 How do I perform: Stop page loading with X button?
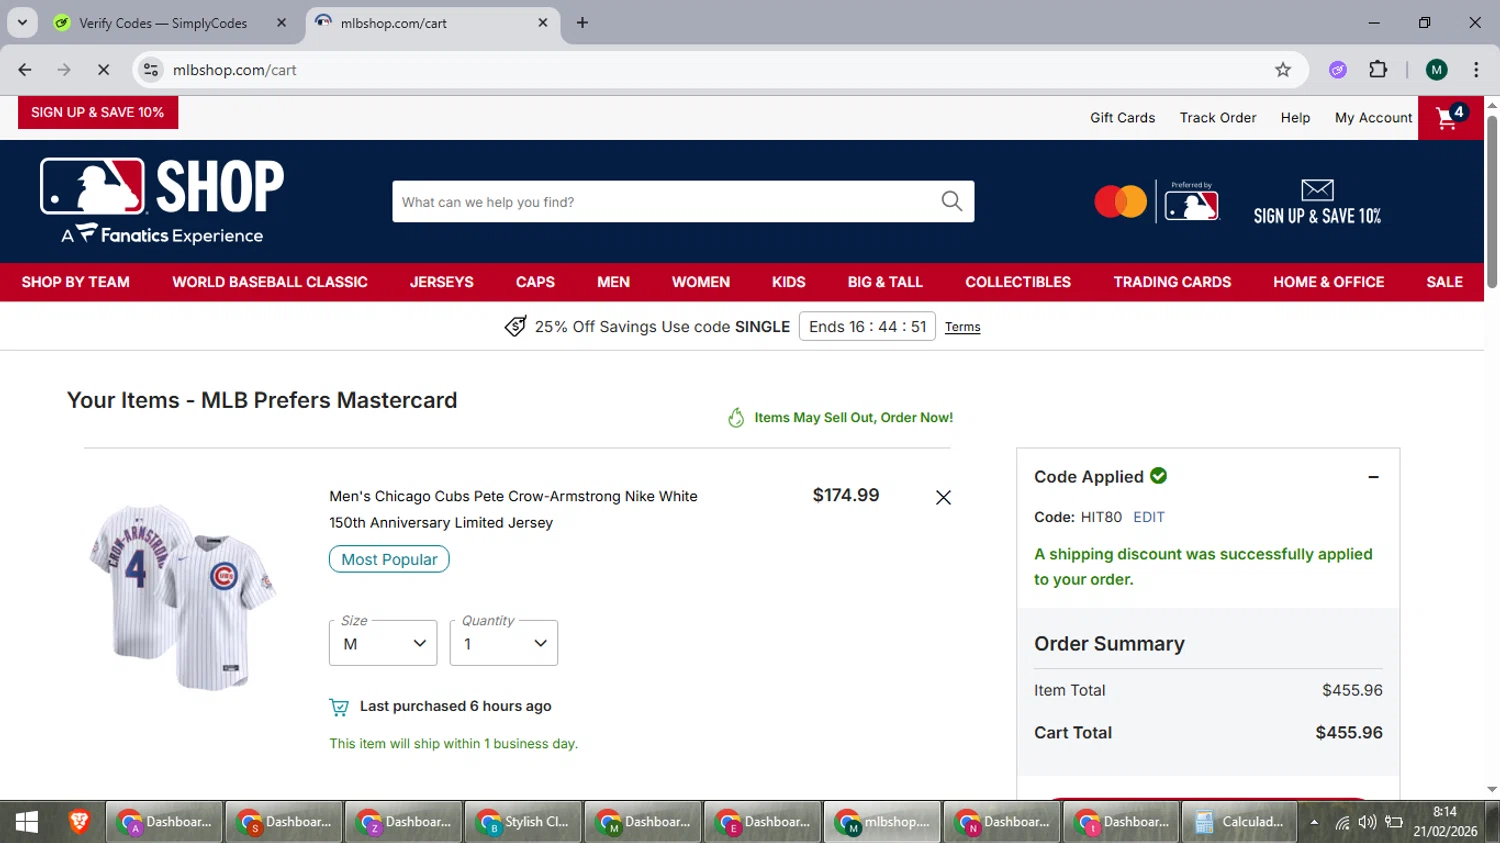tap(103, 69)
